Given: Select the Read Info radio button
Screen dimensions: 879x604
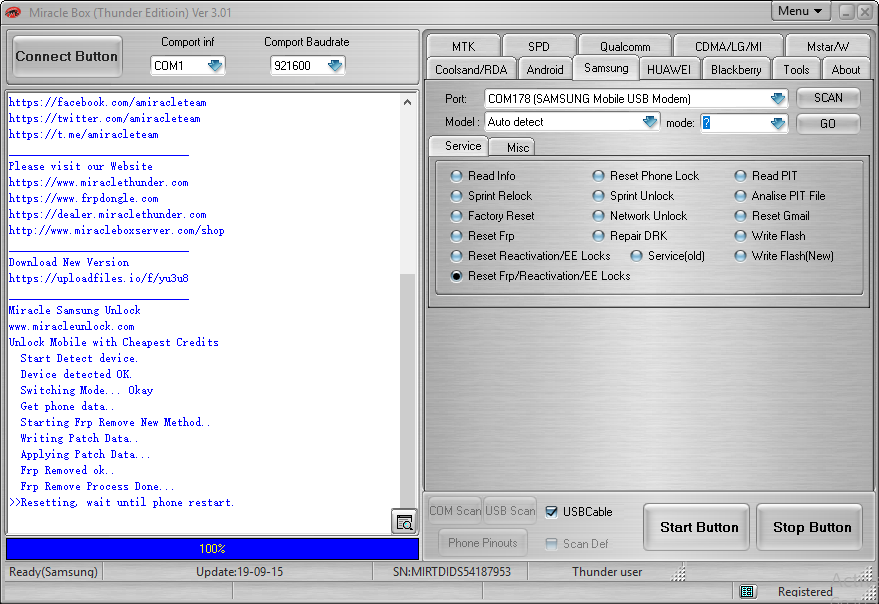Looking at the screenshot, I should click(x=456, y=176).
